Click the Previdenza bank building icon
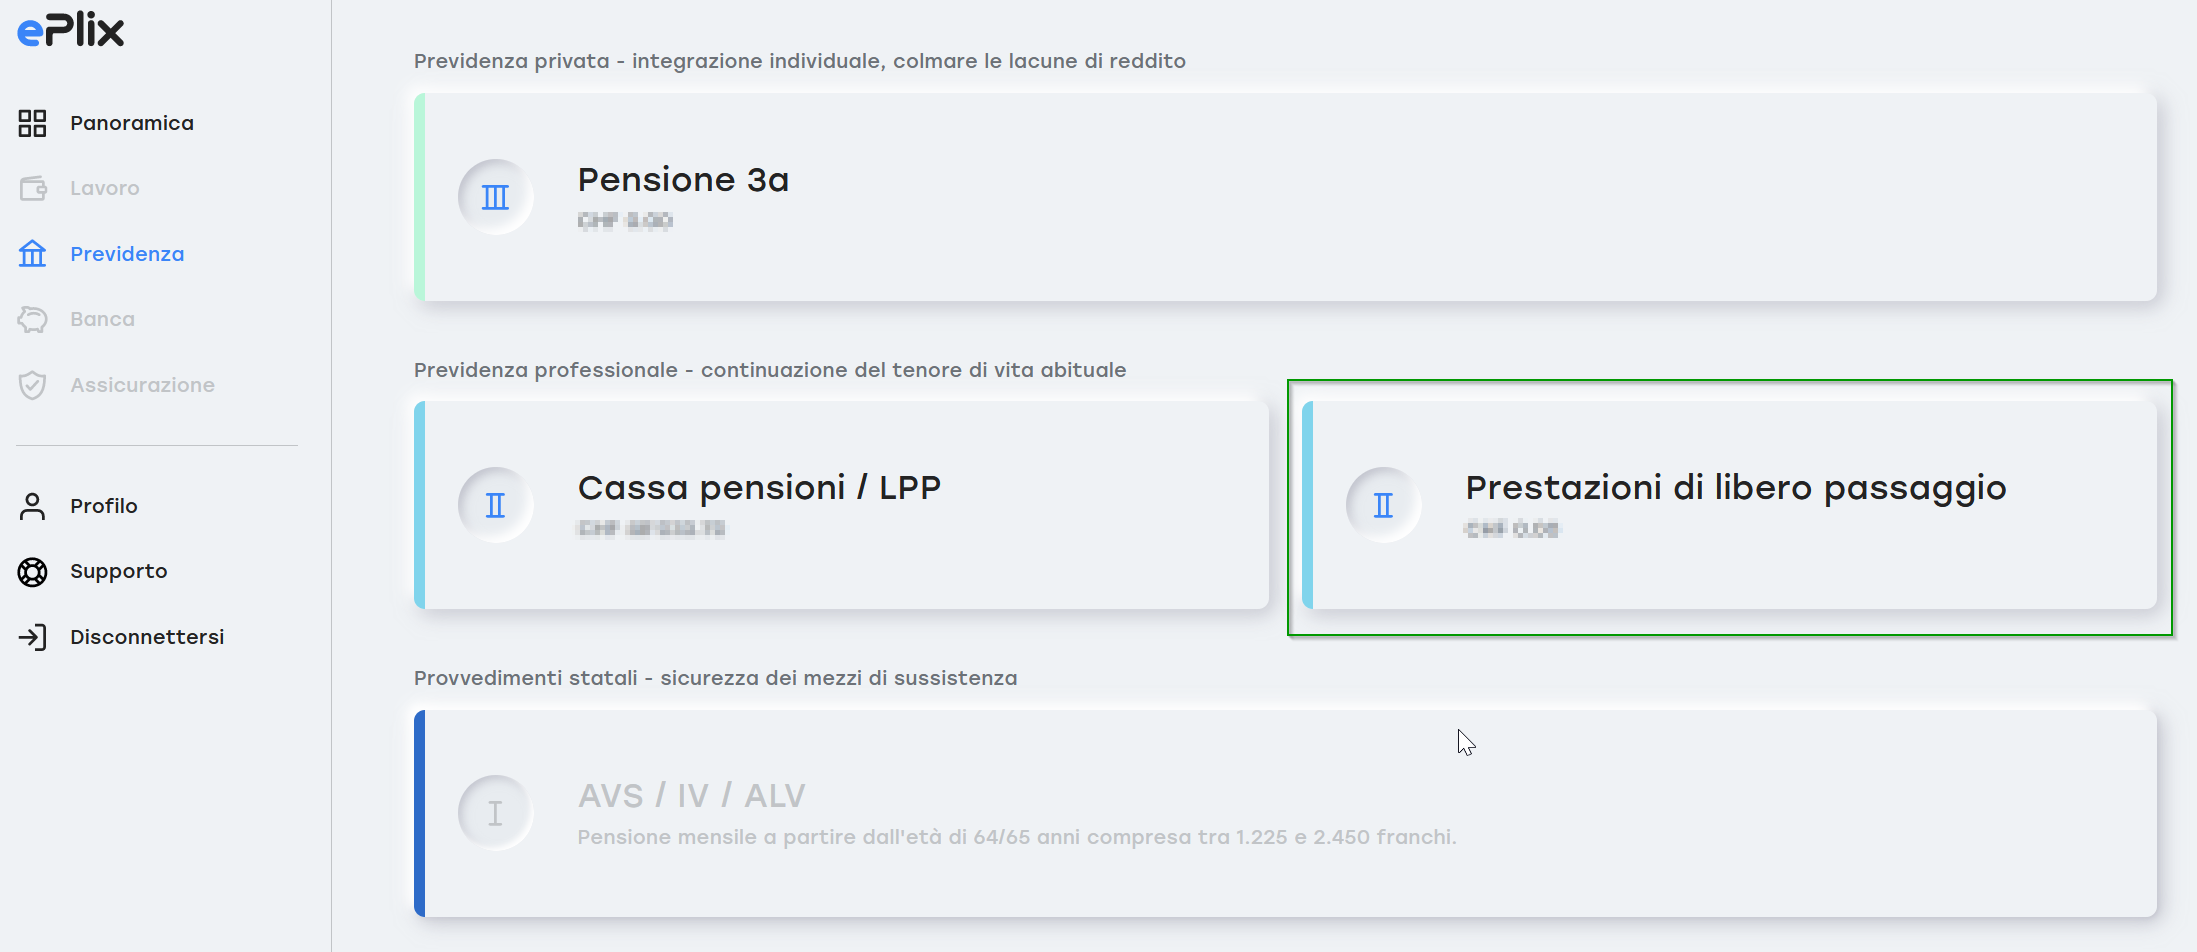Image resolution: width=2197 pixels, height=952 pixels. [x=32, y=254]
